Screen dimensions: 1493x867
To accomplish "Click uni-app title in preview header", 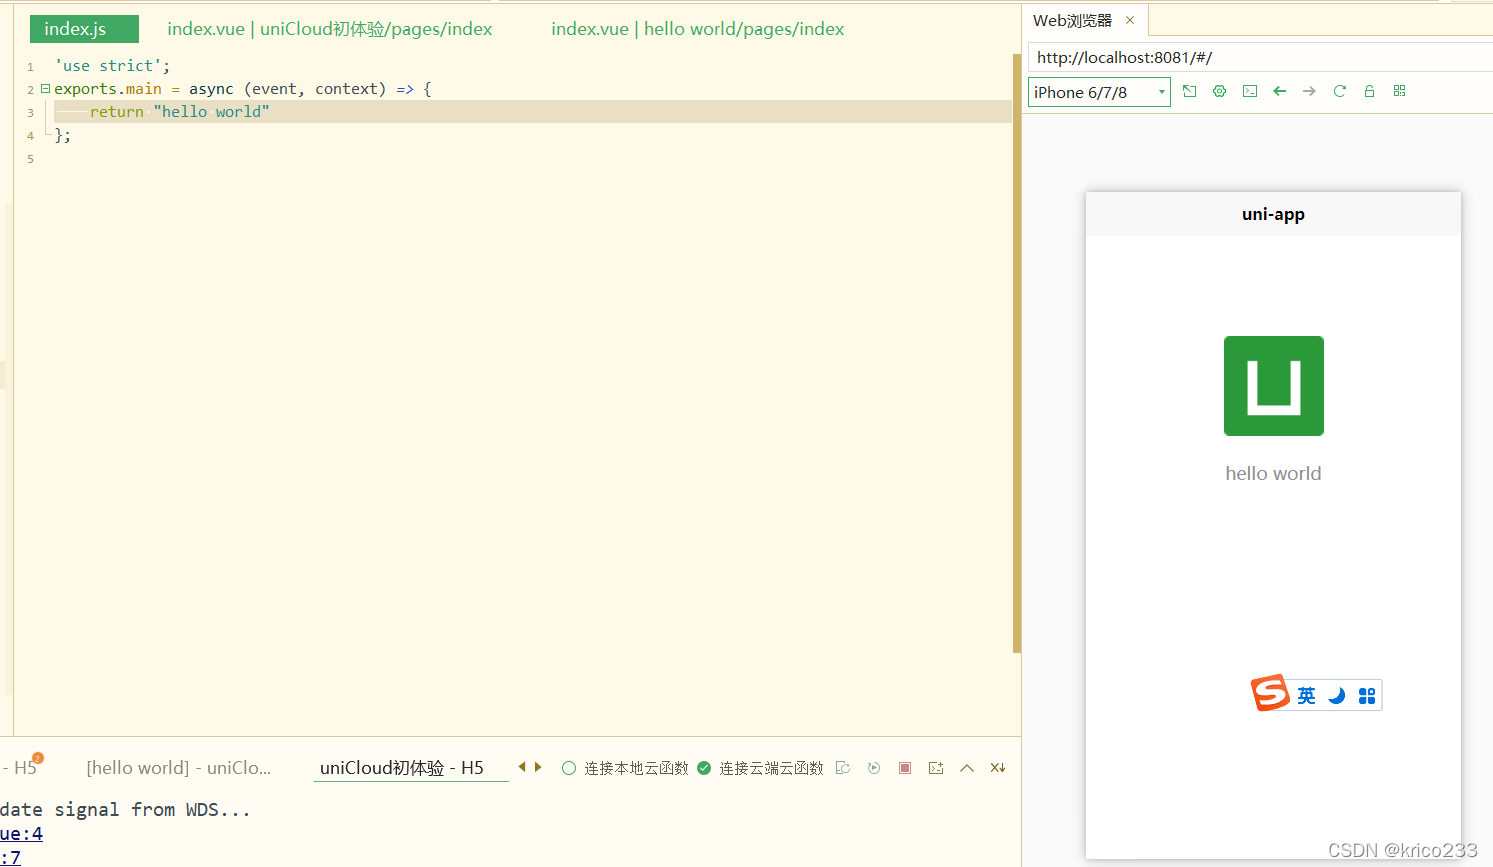I will point(1273,214).
